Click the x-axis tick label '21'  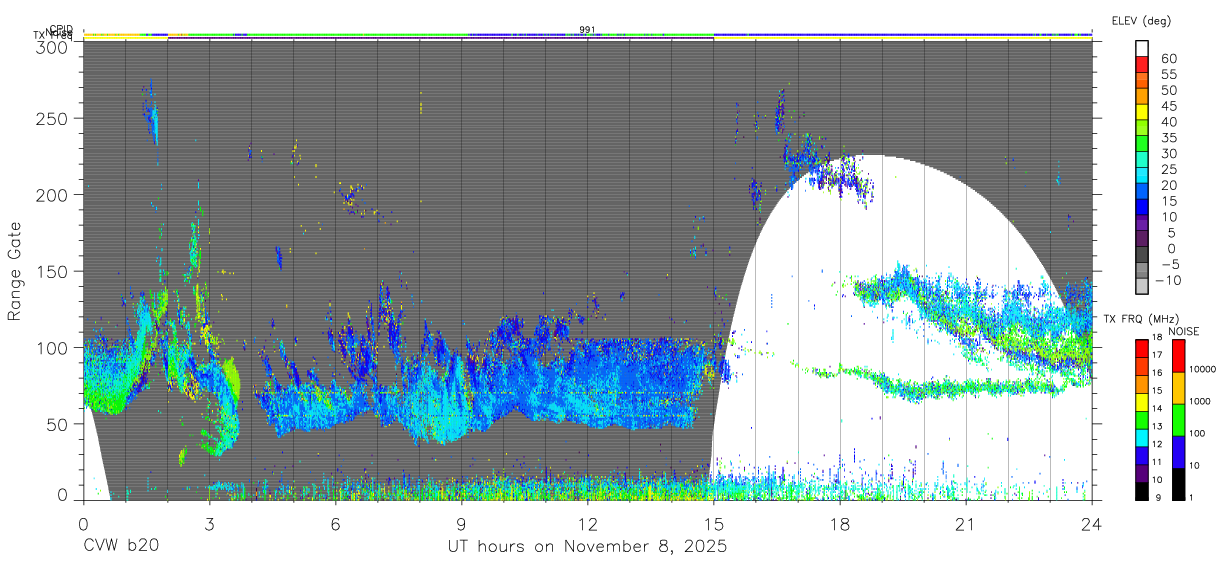(x=965, y=523)
